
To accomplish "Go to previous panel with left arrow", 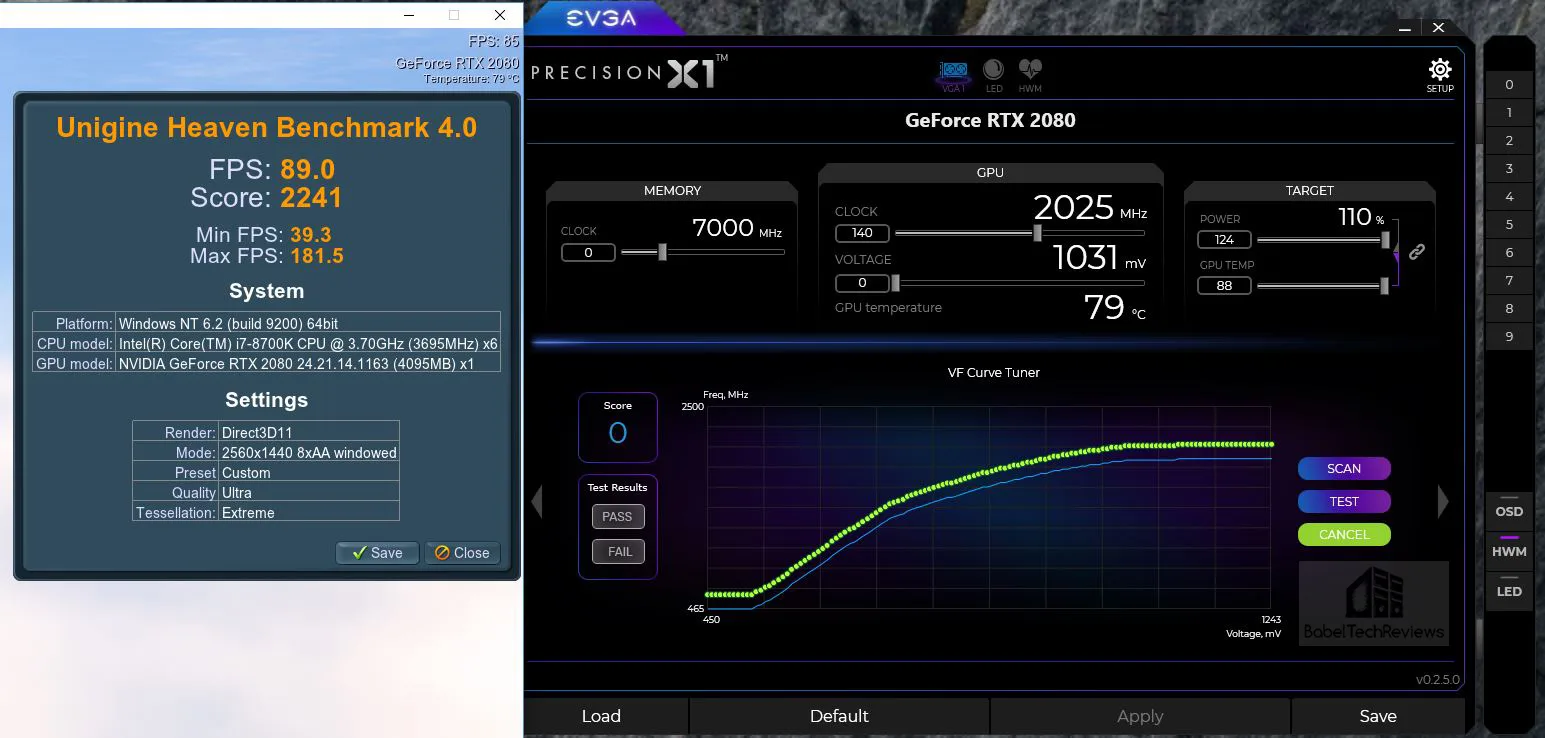I will pos(536,501).
